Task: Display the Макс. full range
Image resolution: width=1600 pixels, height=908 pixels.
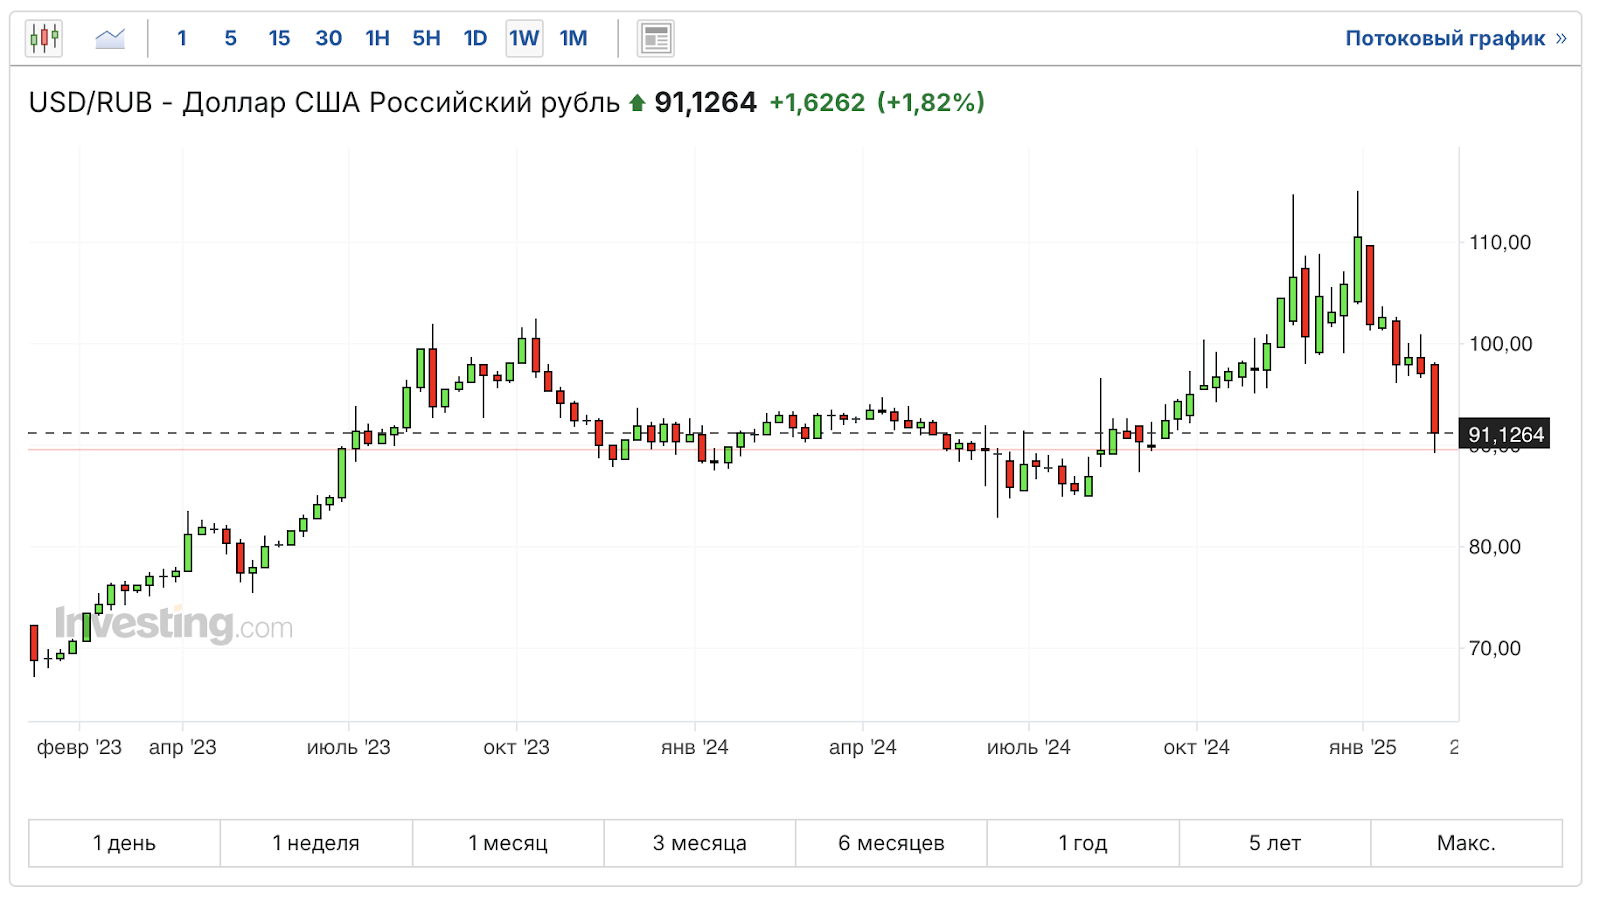Action: [x=1466, y=843]
